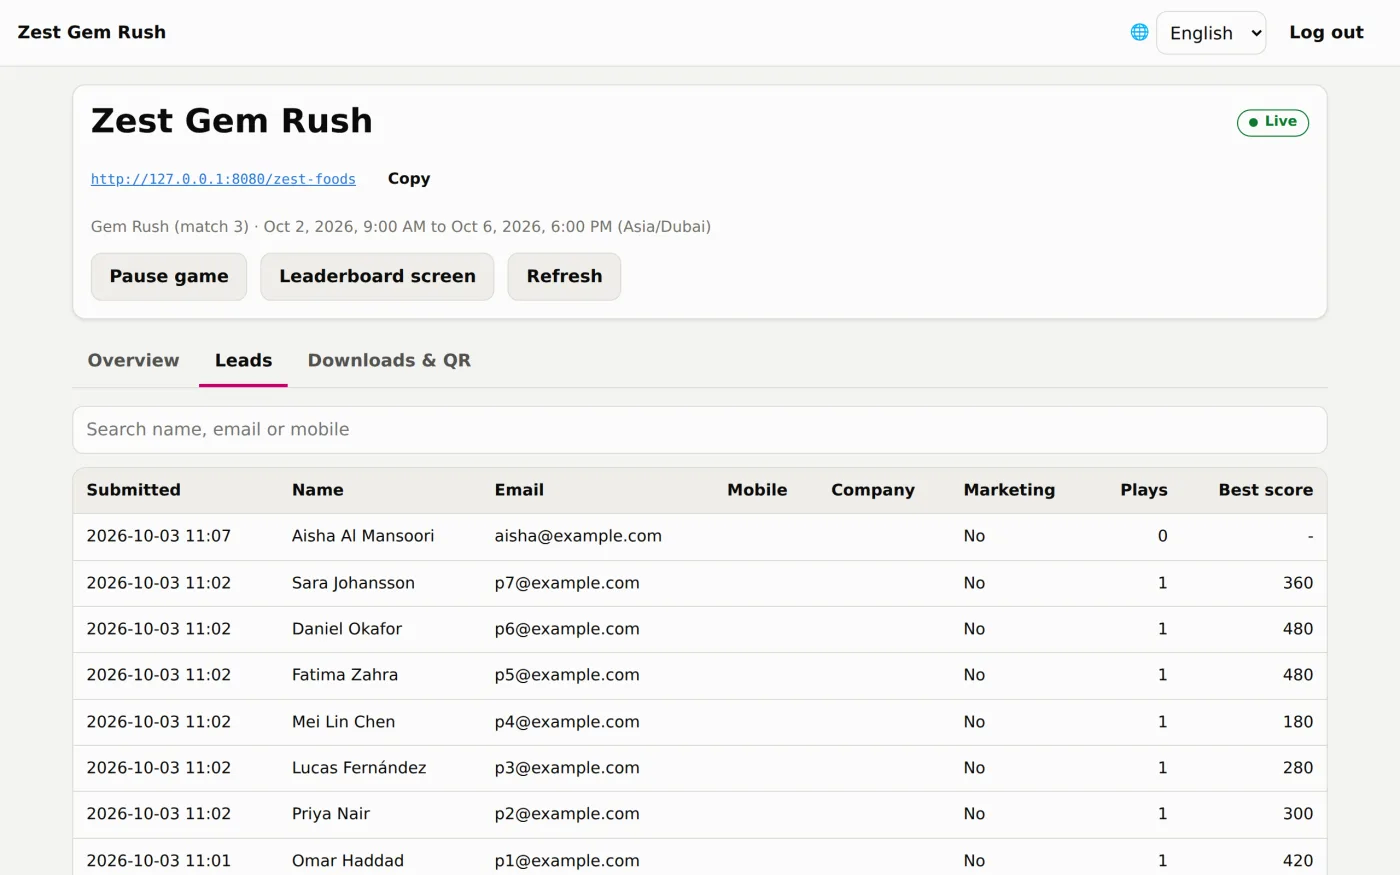Open the Leaderboard screen
1400x875 pixels.
pos(377,276)
